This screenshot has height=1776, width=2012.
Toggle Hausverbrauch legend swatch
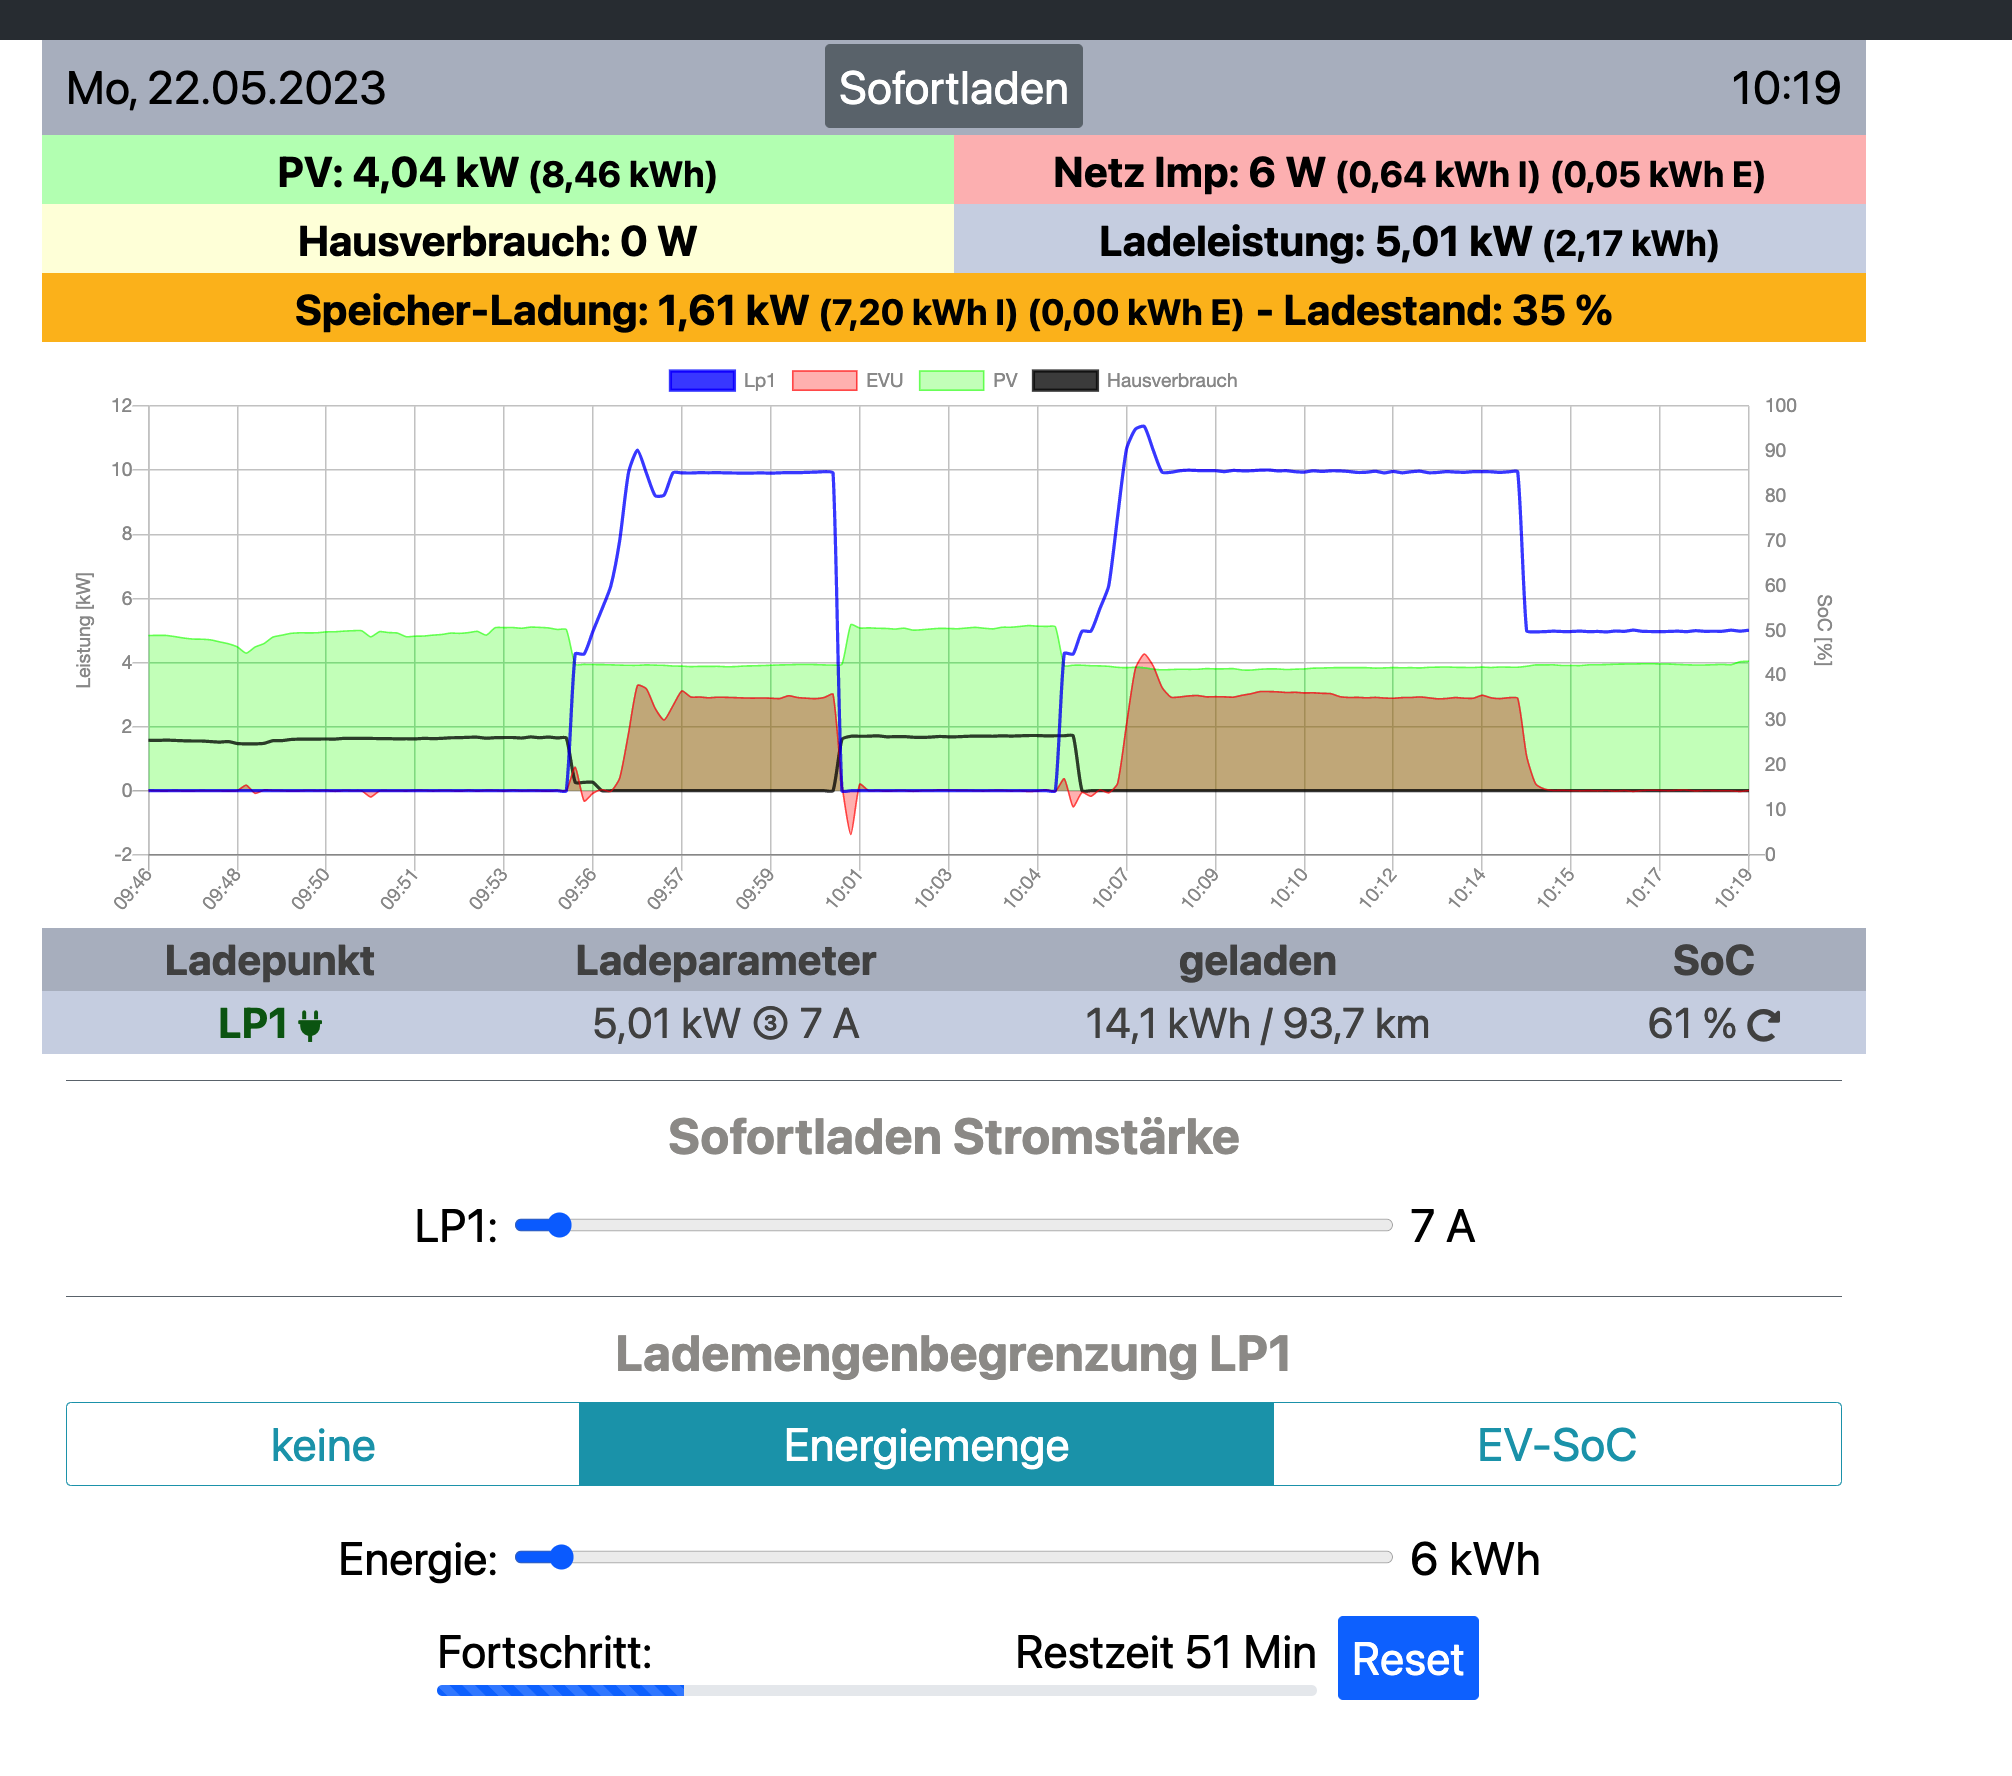pos(1065,381)
